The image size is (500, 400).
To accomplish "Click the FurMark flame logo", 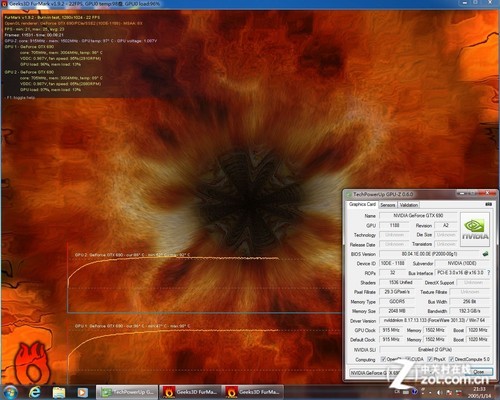I will click(31, 363).
